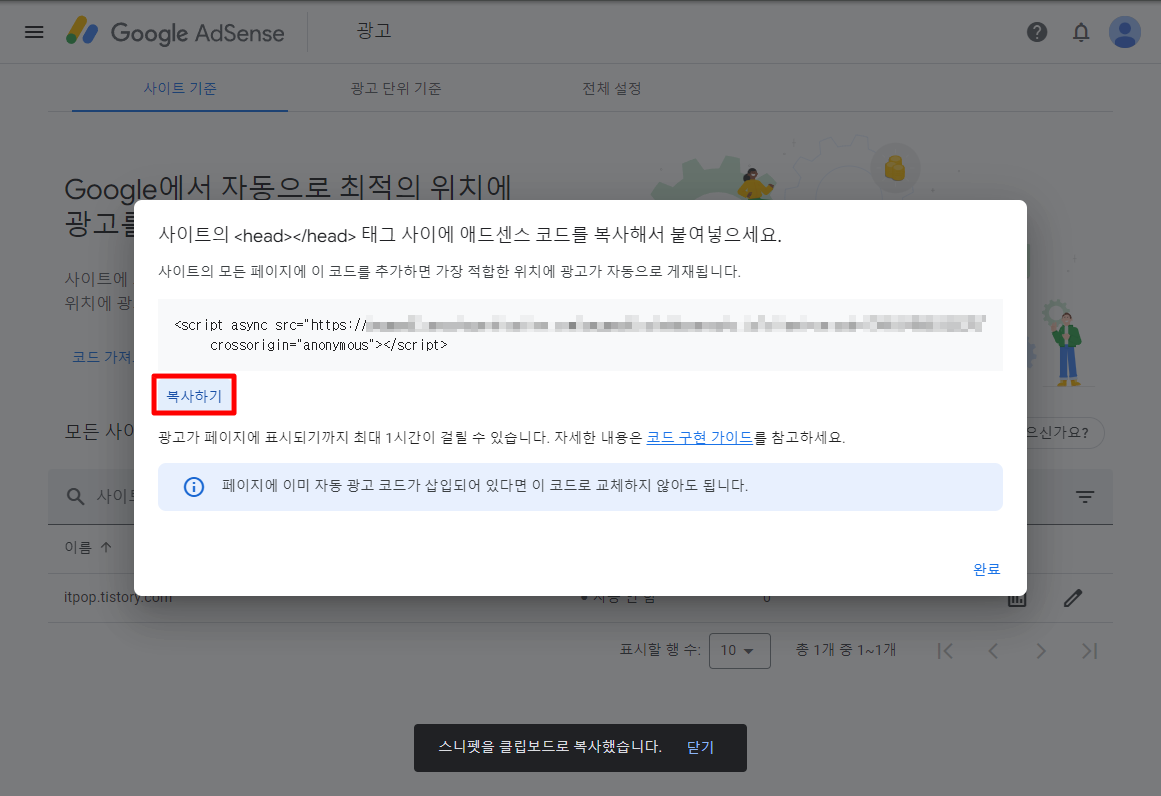This screenshot has height=796, width=1161.
Task: Select the 사이트 기준 tab
Action: pyautogui.click(x=180, y=88)
